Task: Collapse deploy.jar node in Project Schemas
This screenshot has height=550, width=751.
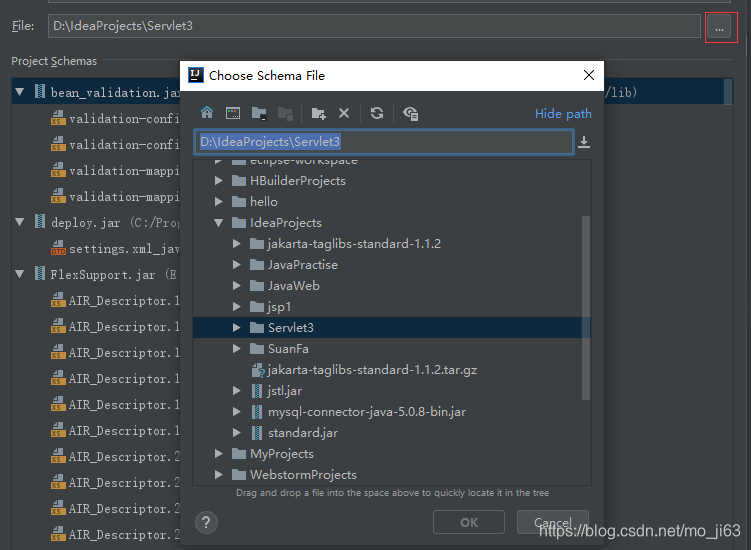Action: coord(20,222)
